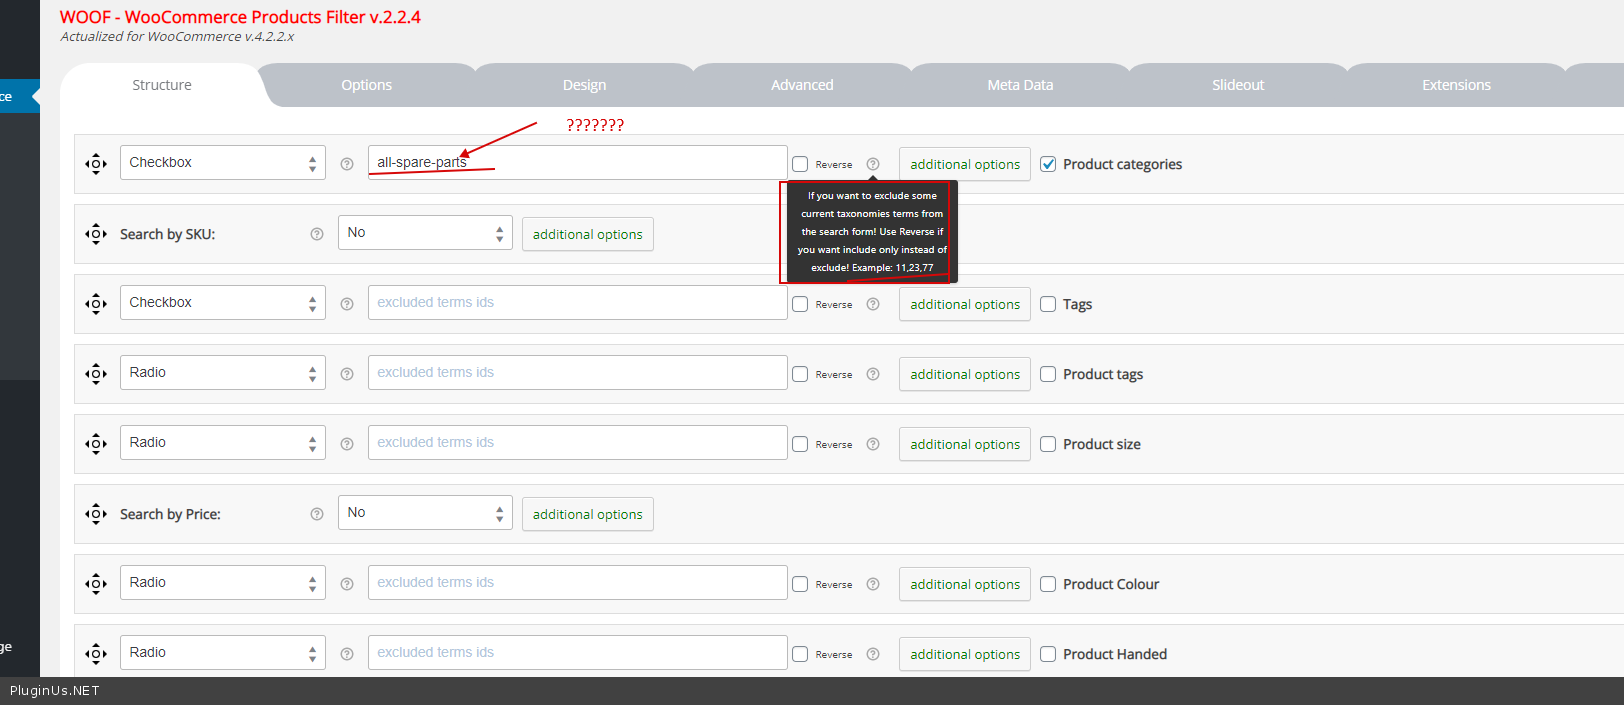The image size is (1624, 705).
Task: Click additional options for Product categories
Action: coord(964,164)
